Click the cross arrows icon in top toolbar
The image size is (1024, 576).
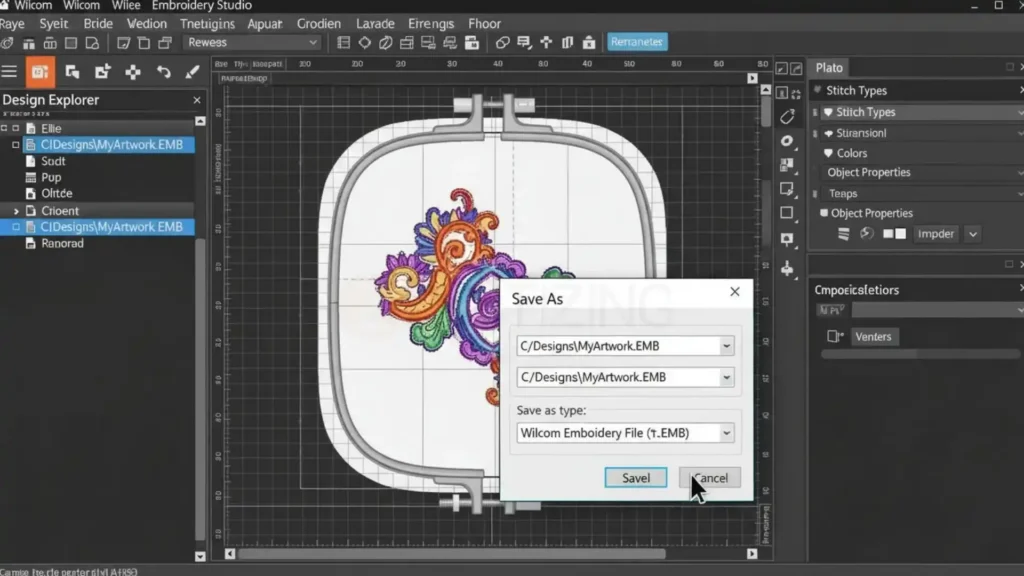[546, 42]
